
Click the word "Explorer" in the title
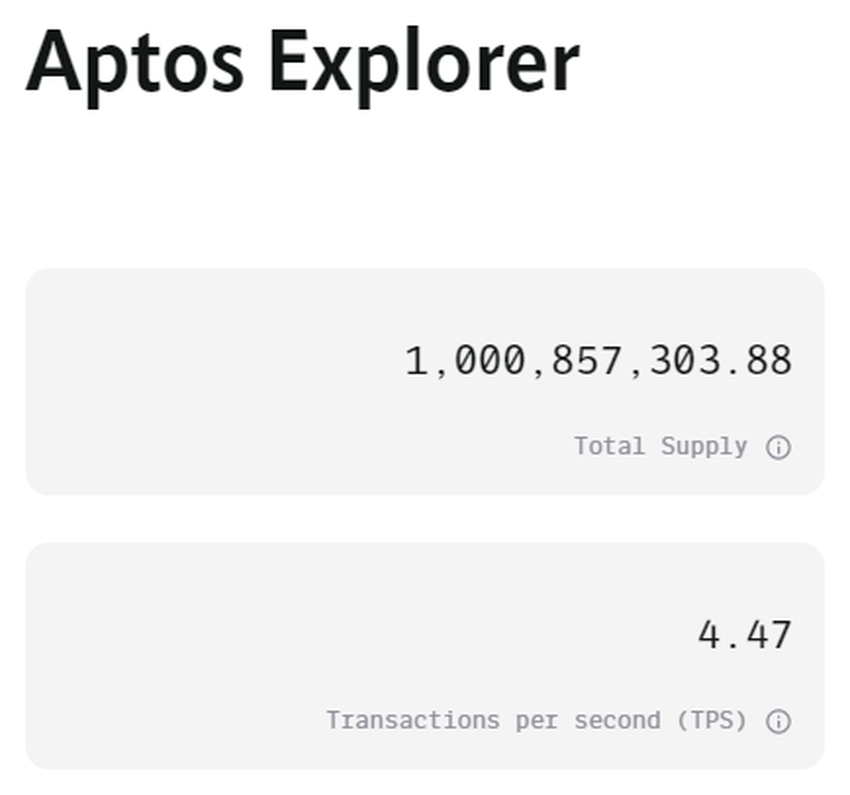pyautogui.click(x=424, y=62)
